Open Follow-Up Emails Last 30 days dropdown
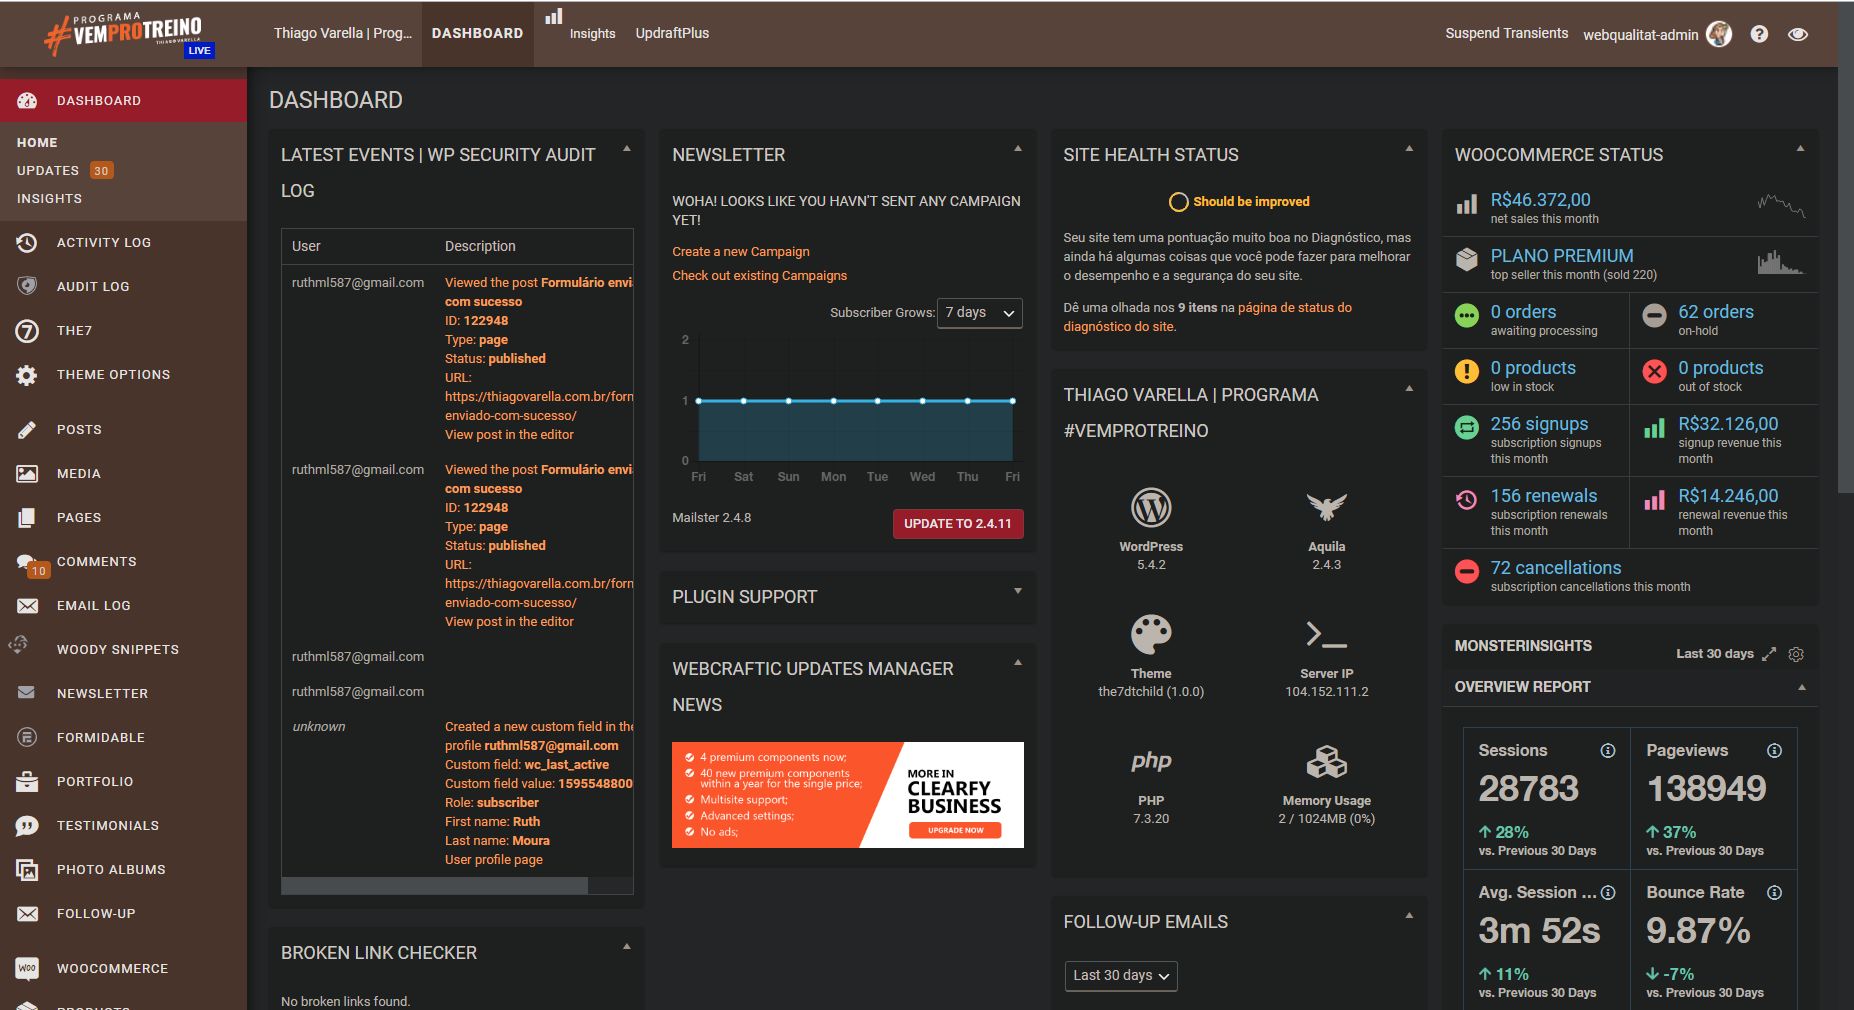 pos(1121,976)
